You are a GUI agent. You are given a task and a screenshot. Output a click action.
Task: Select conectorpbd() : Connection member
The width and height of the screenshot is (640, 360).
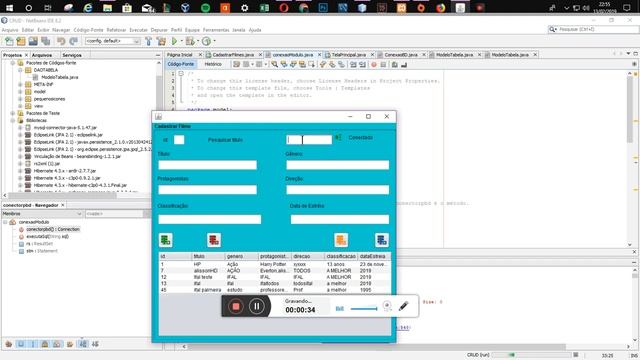53,229
